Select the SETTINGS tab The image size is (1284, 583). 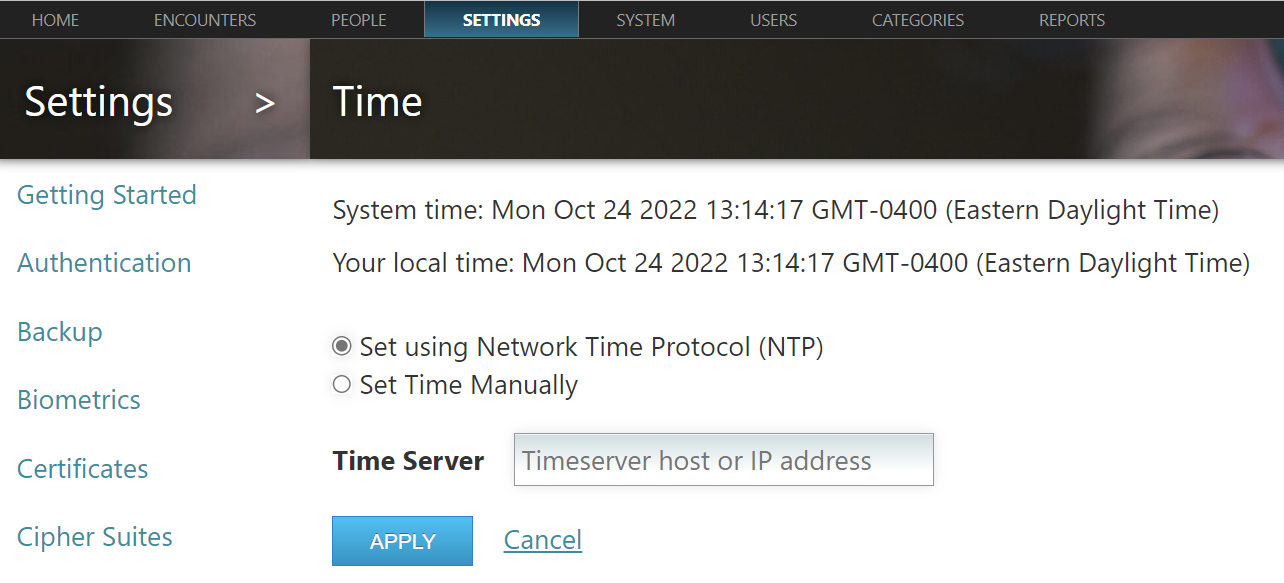click(x=502, y=20)
